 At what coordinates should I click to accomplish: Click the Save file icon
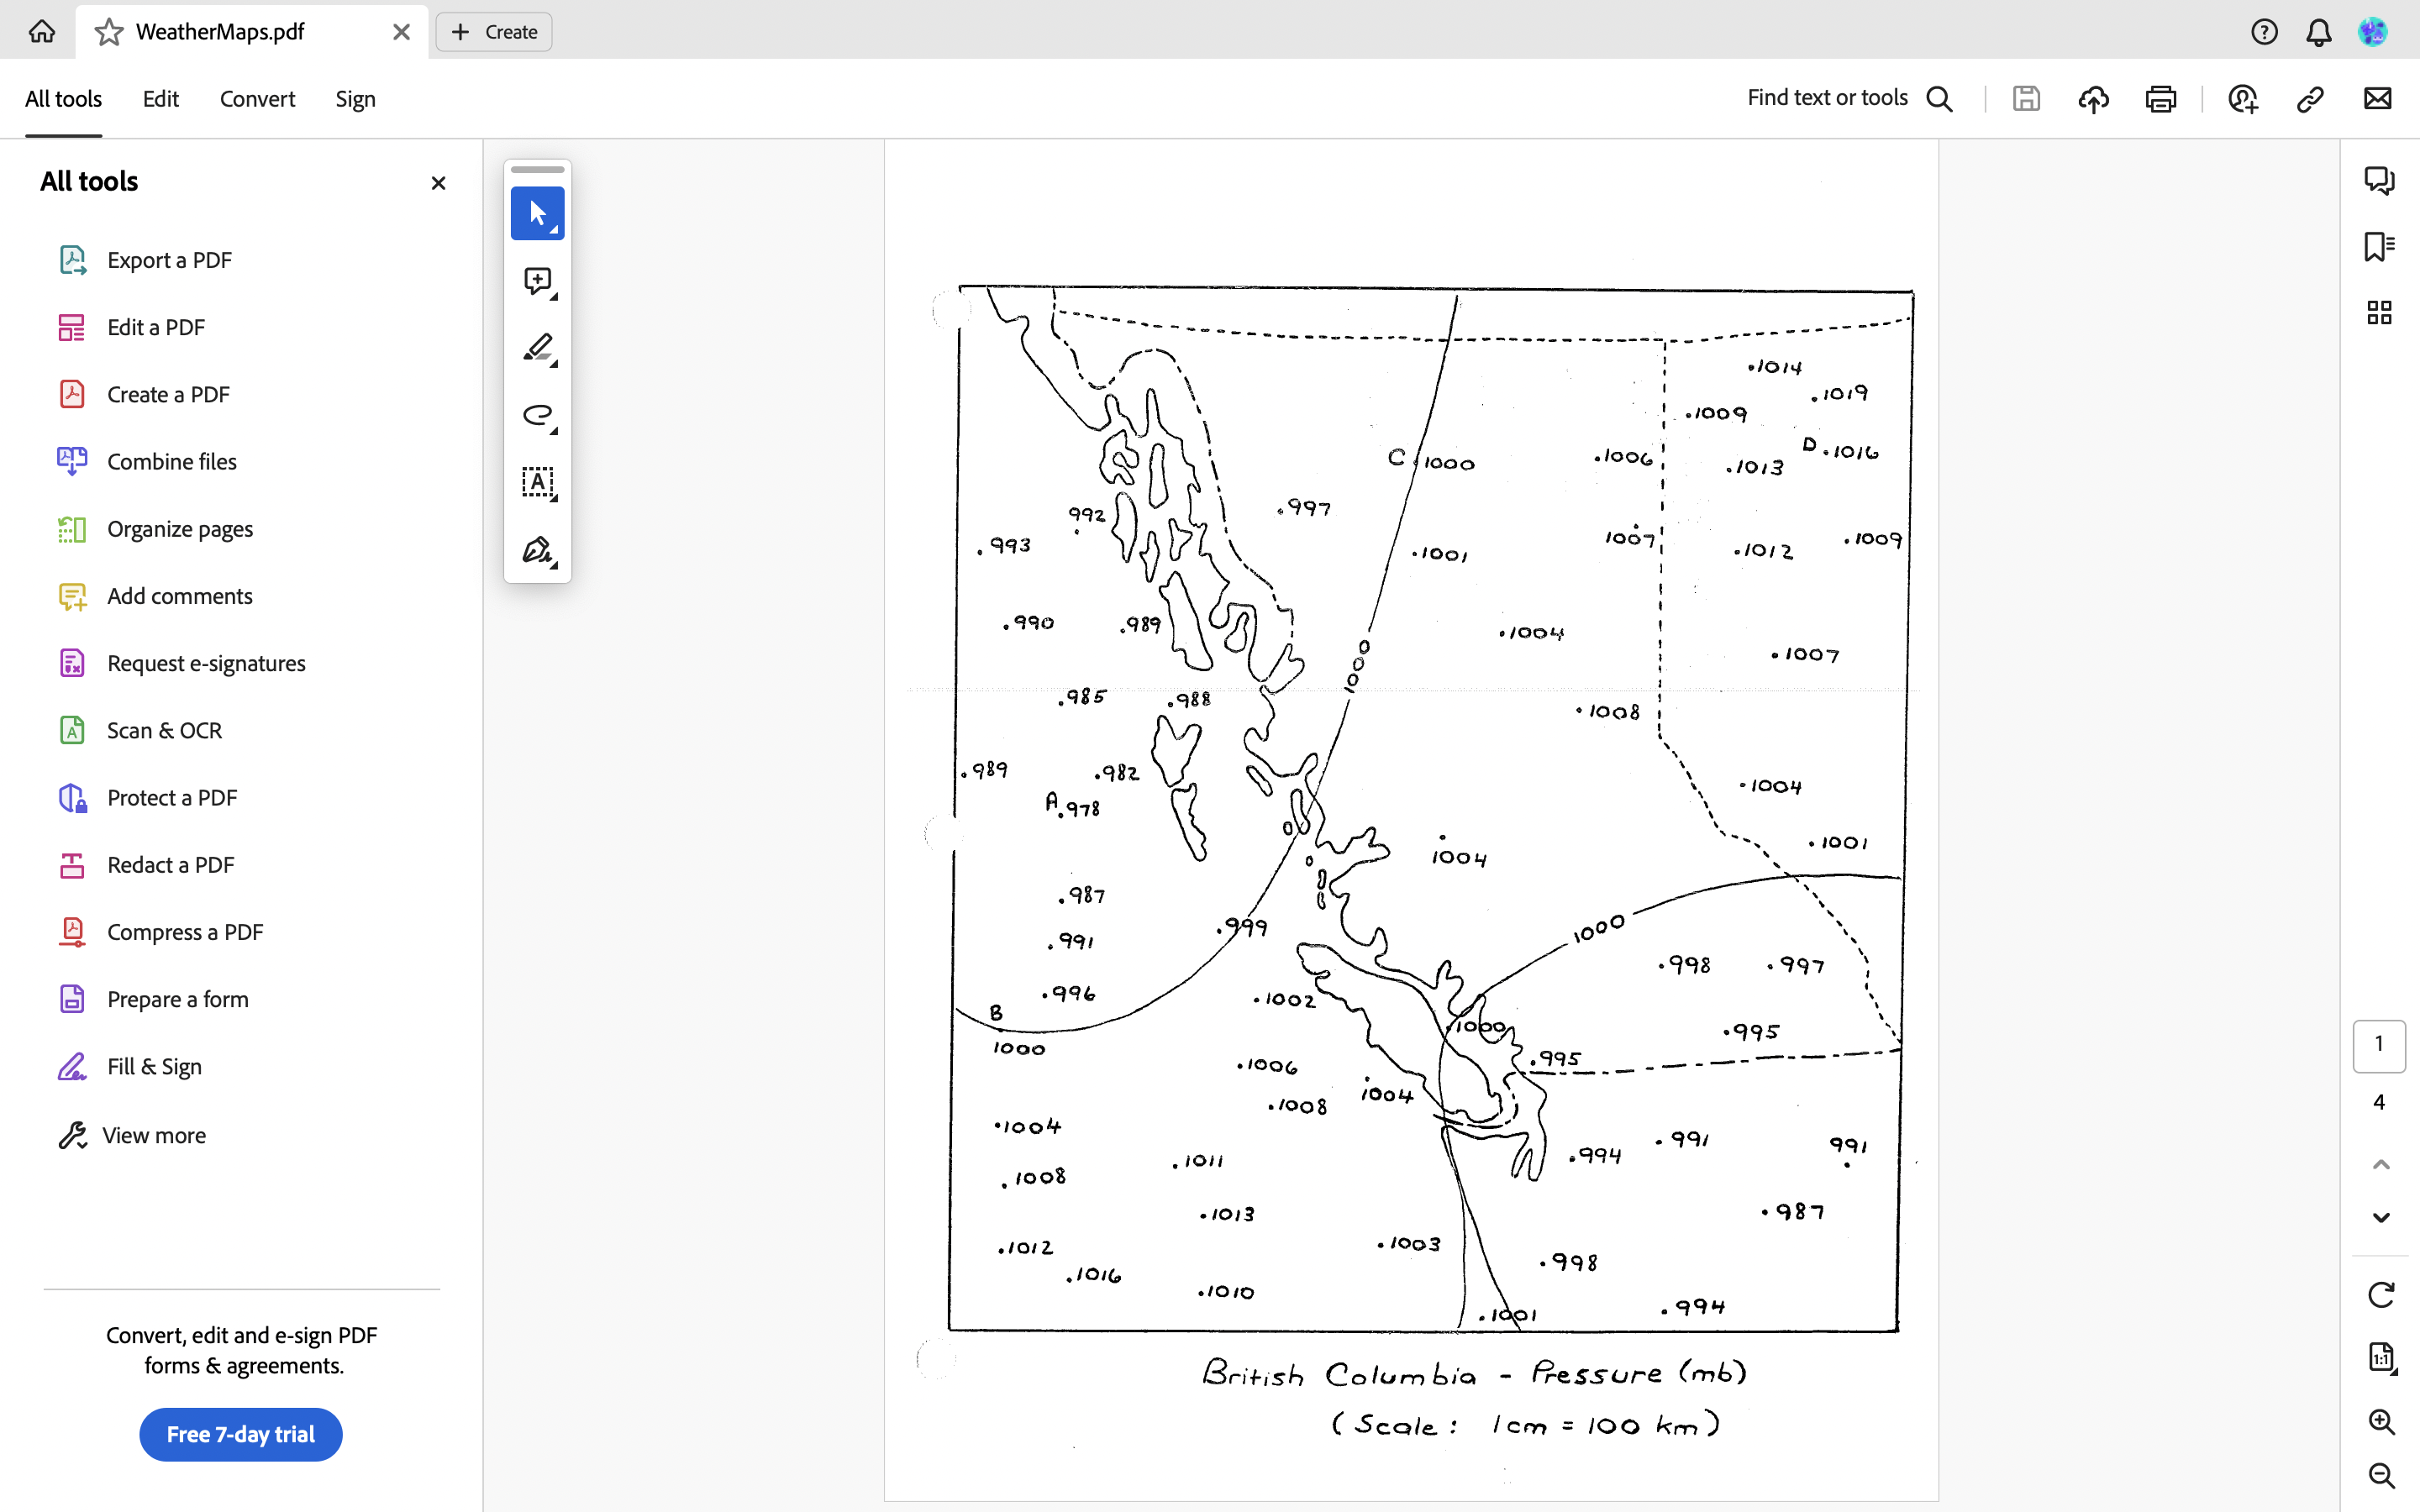(x=2026, y=98)
